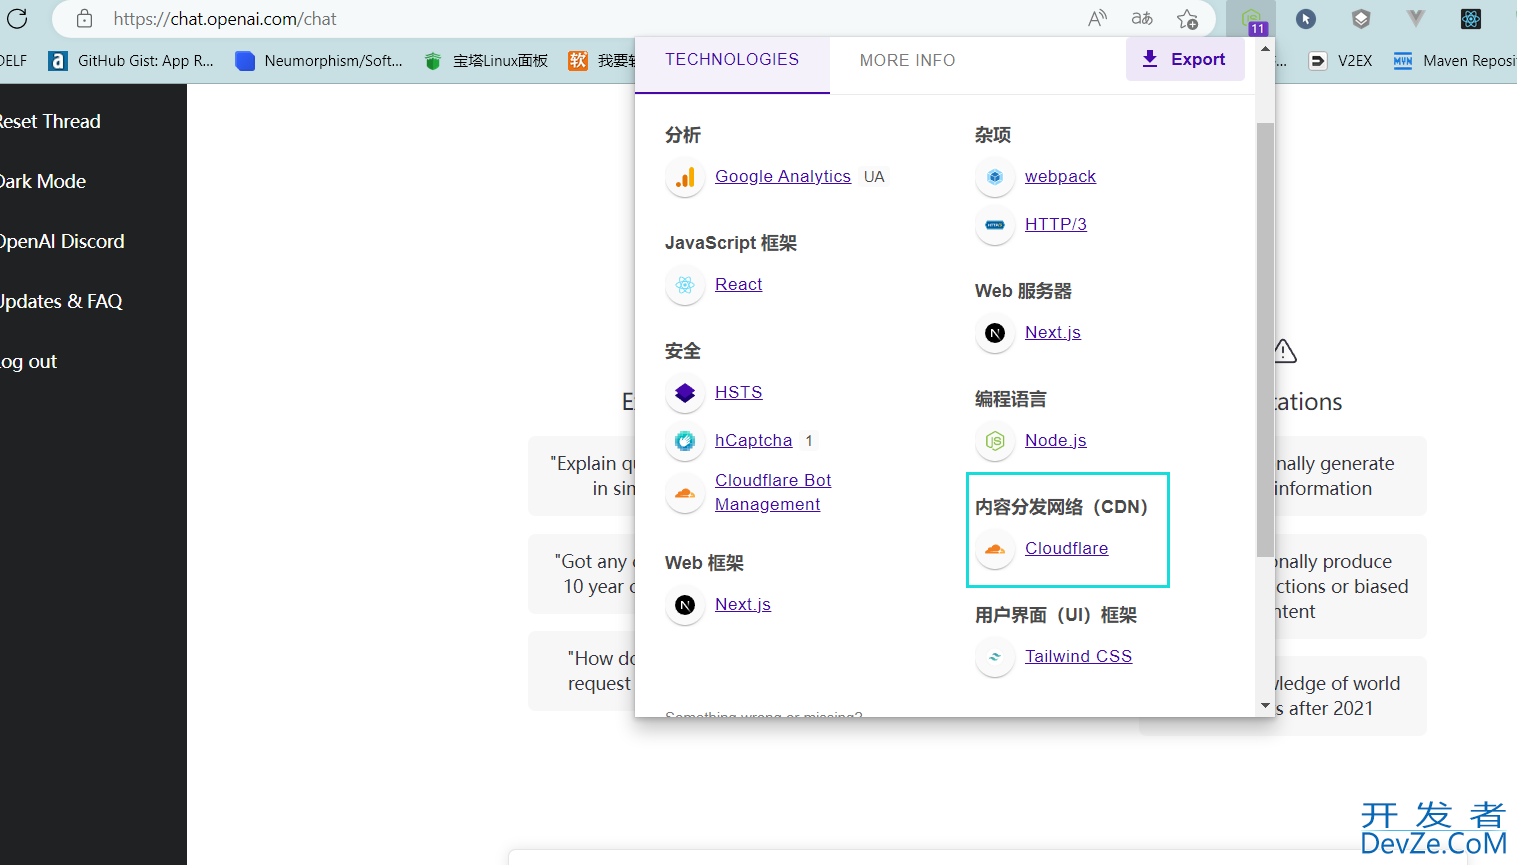The width and height of the screenshot is (1517, 865).
Task: Open the Cloudflare link under CDN
Action: (x=1066, y=548)
